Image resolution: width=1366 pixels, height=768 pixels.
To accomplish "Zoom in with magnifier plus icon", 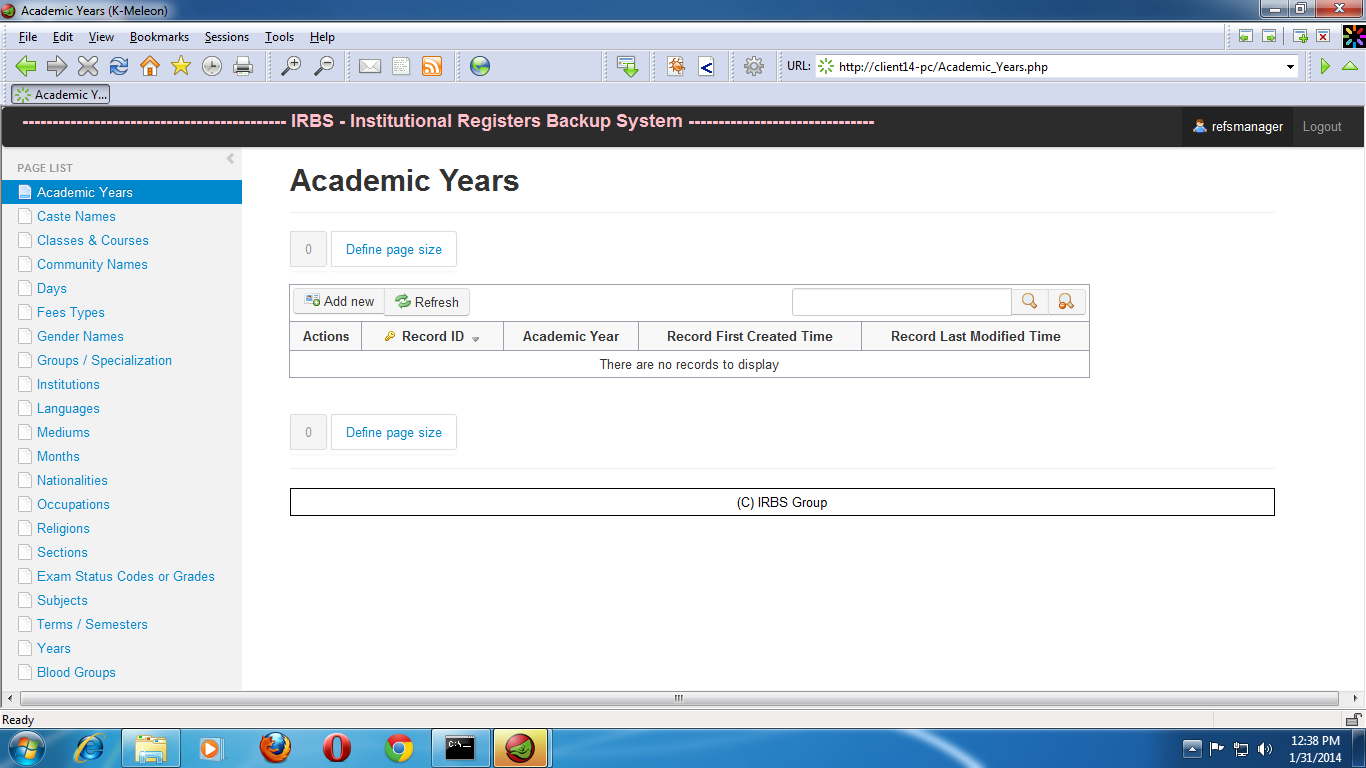I will pyautogui.click(x=291, y=67).
